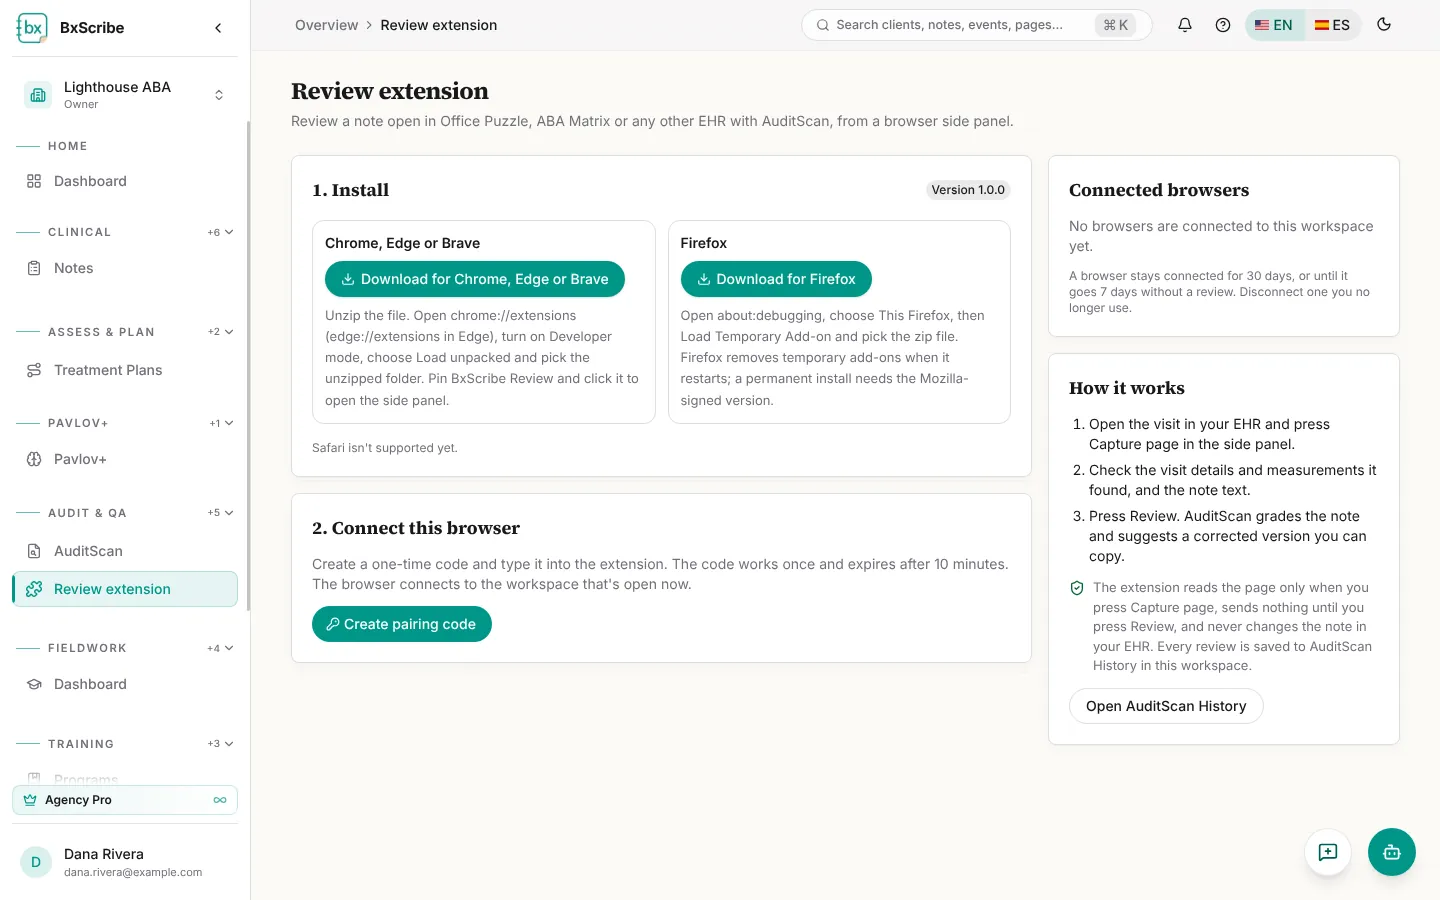1440x900 pixels.
Task: Click the Agency Pro crown icon
Action: (x=30, y=800)
